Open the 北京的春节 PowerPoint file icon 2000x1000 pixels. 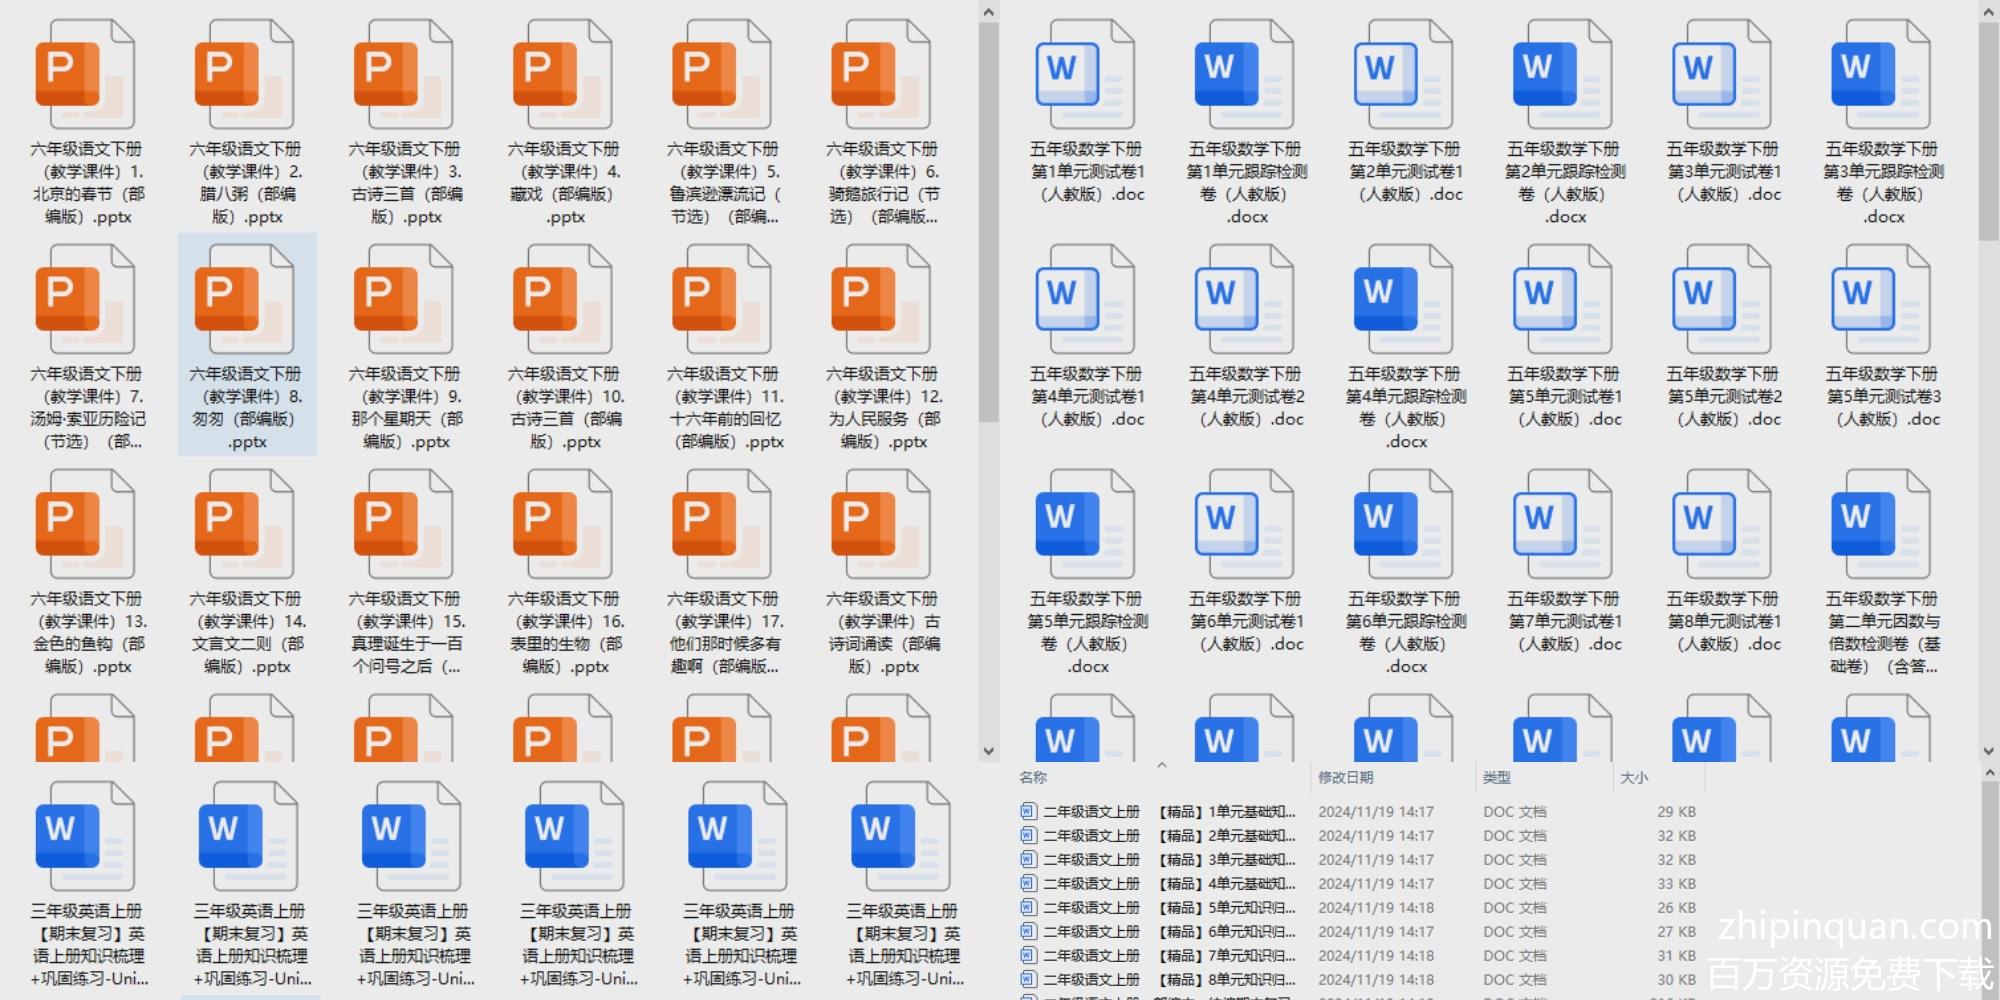[x=85, y=75]
